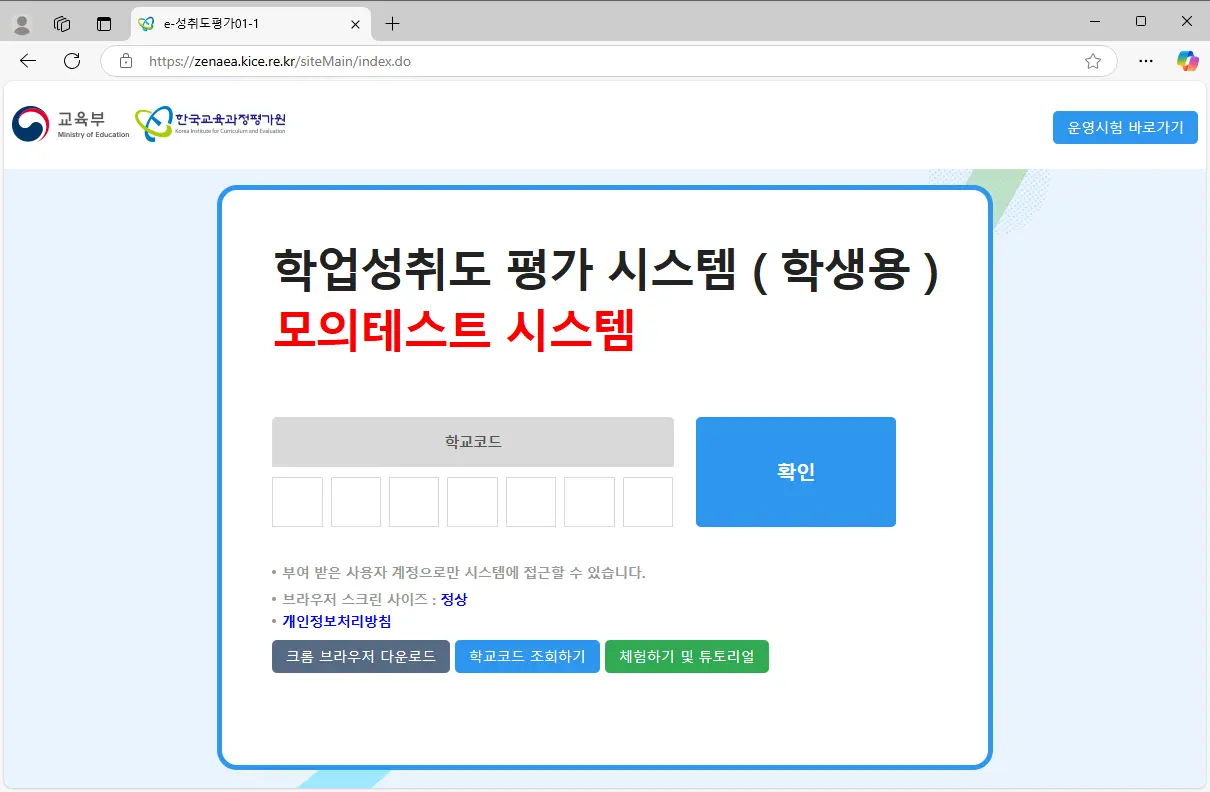Click the 한국교육과정평가원 KICE logo

208,122
